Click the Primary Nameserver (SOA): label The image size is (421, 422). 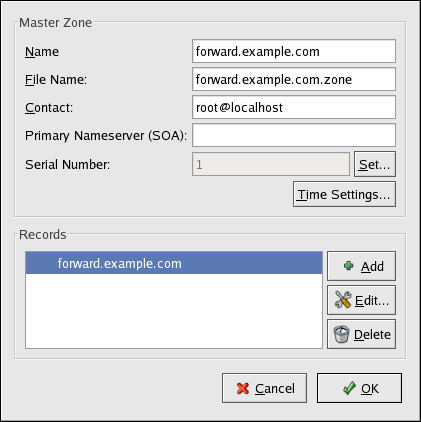(106, 136)
